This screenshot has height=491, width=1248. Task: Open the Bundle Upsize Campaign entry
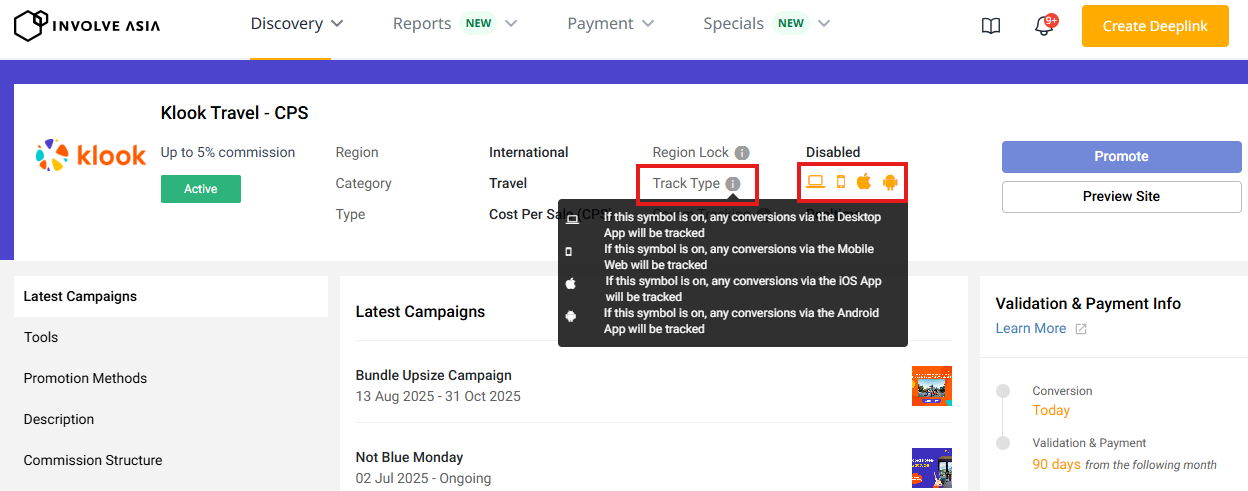pyautogui.click(x=434, y=375)
